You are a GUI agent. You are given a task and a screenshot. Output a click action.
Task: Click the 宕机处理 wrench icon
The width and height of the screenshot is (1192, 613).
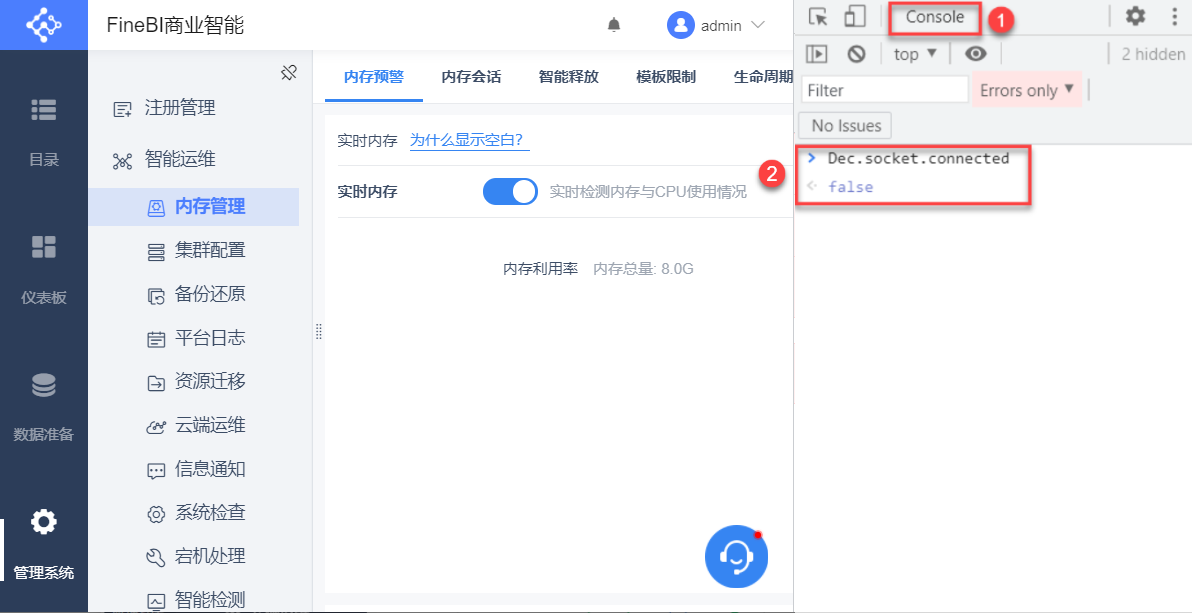point(156,558)
